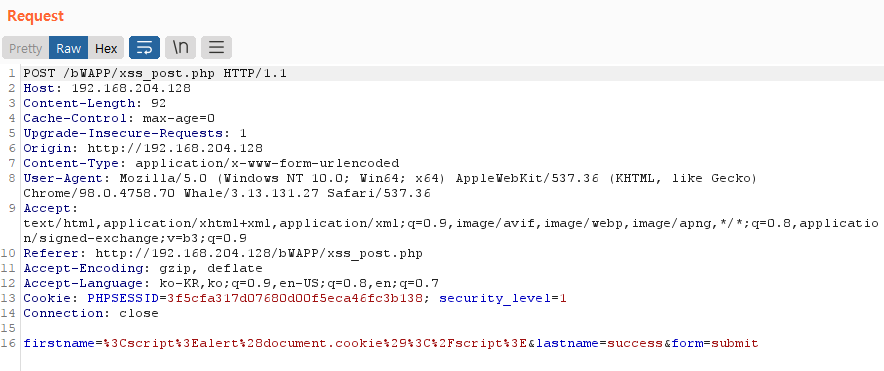This screenshot has width=884, height=371.
Task: Click the Referer header URL
Action: [x=259, y=253]
